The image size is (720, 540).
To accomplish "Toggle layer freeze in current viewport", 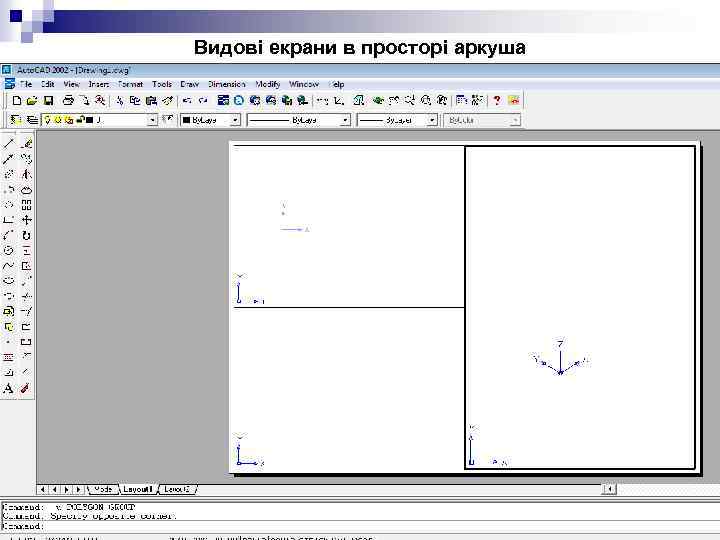I will click(69, 120).
